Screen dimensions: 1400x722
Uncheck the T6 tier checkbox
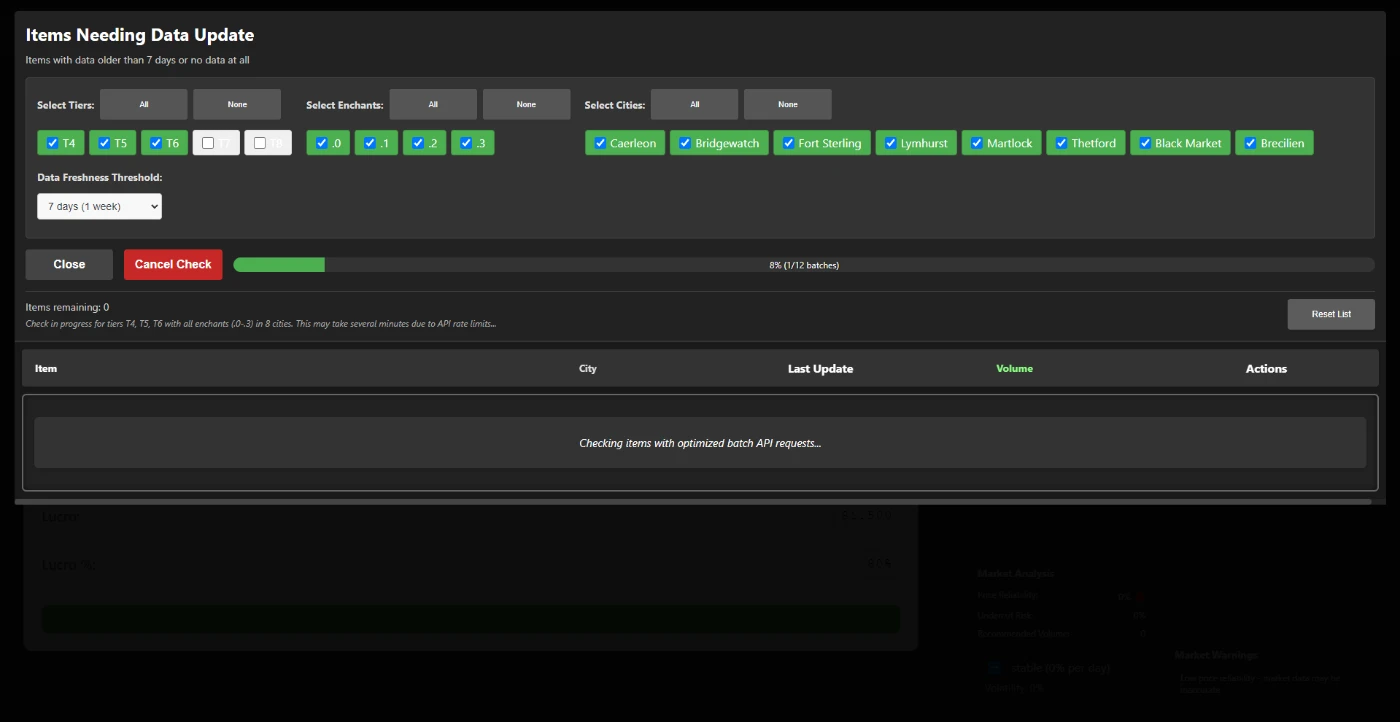point(156,143)
